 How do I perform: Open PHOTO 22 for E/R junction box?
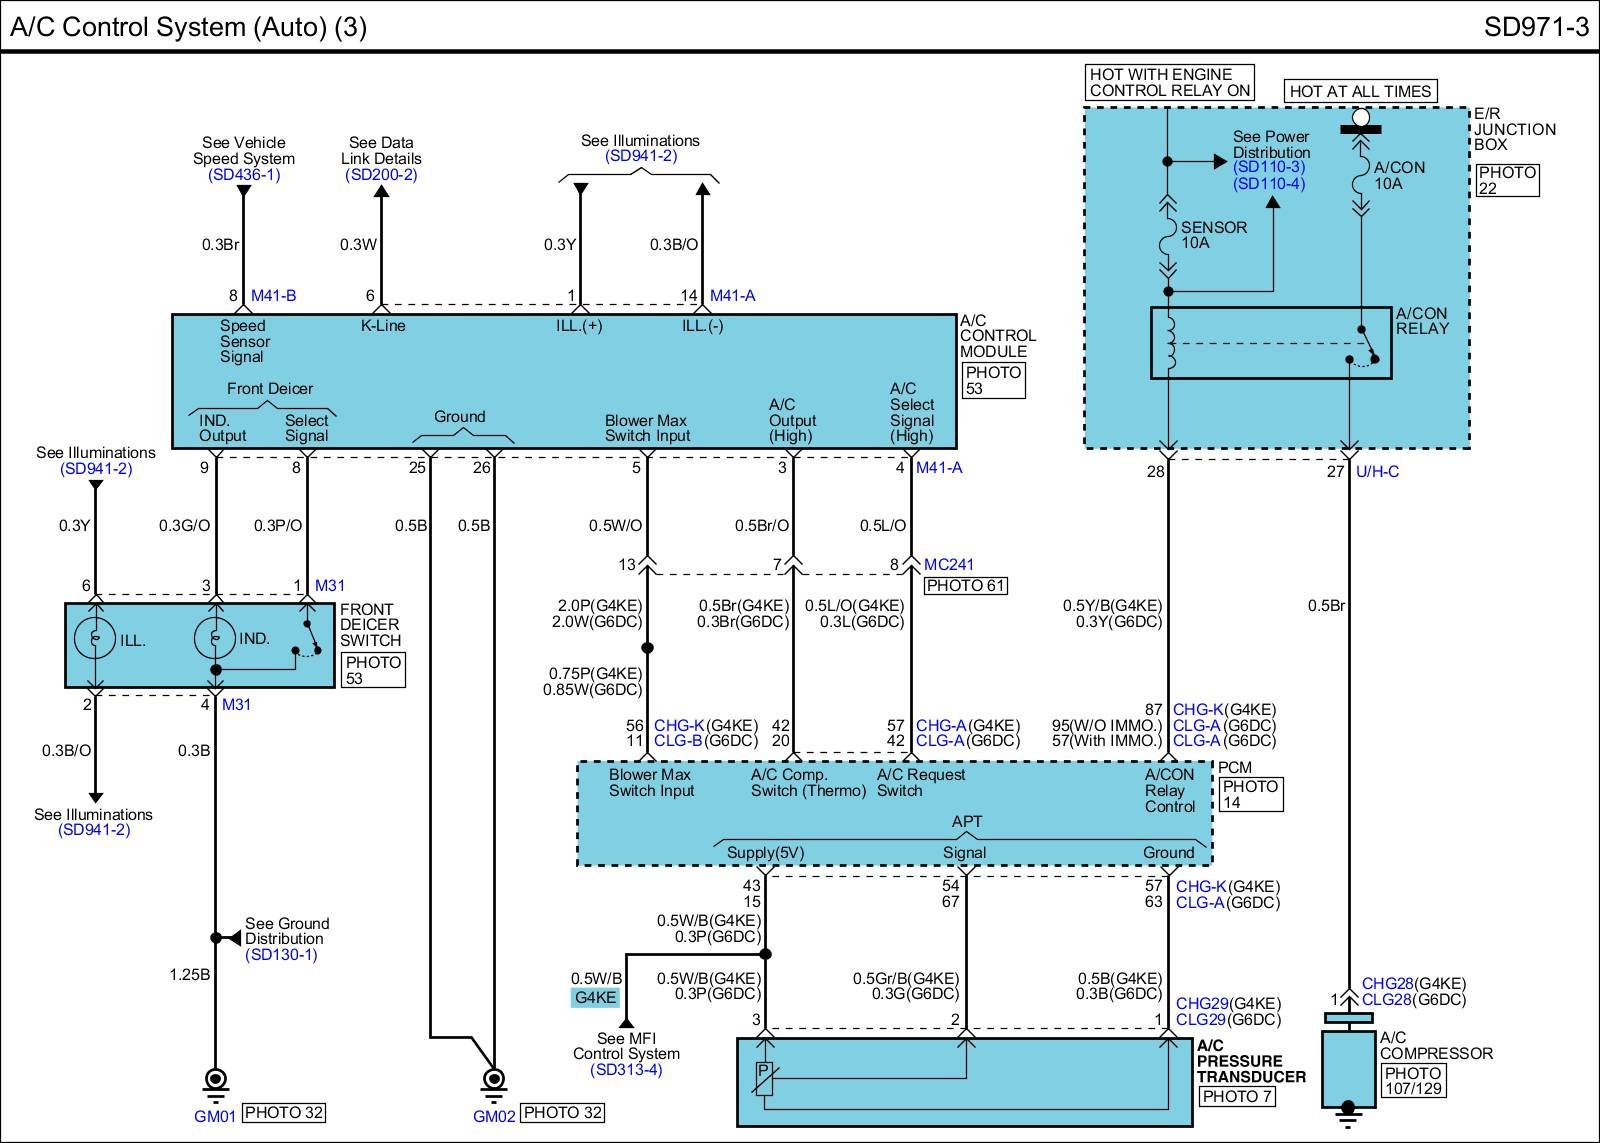pos(1506,180)
